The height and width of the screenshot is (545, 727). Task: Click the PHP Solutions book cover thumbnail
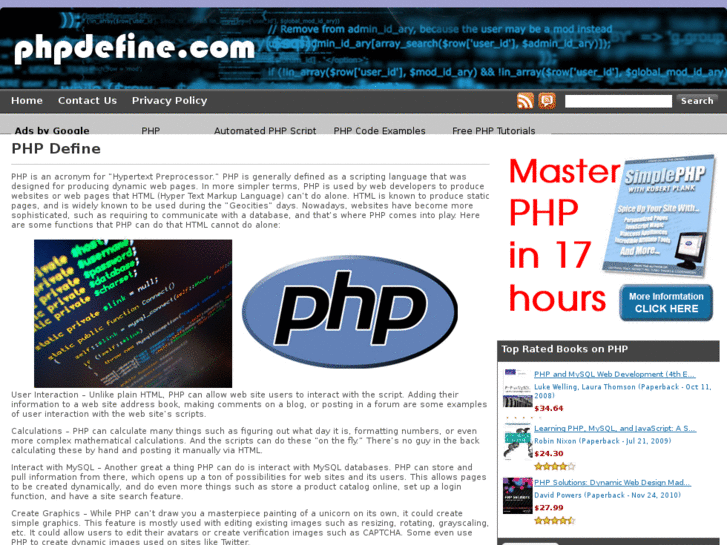click(x=517, y=496)
